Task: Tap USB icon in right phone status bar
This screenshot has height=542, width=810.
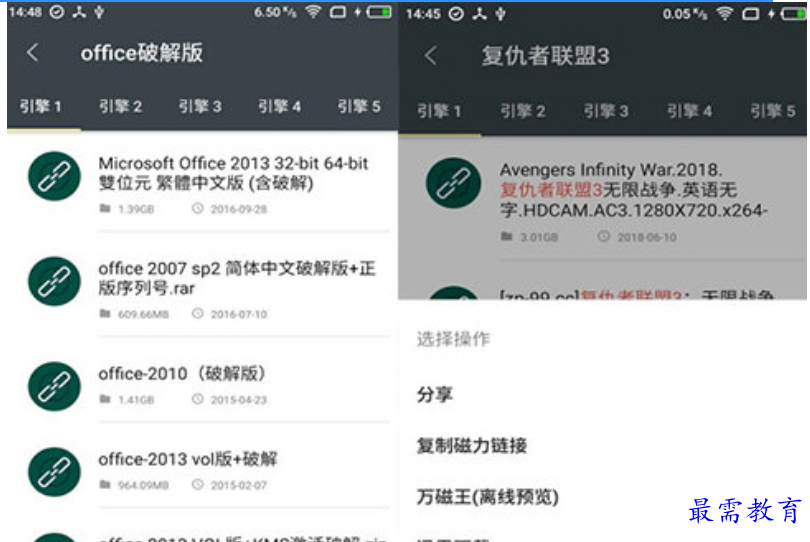Action: click(x=501, y=14)
